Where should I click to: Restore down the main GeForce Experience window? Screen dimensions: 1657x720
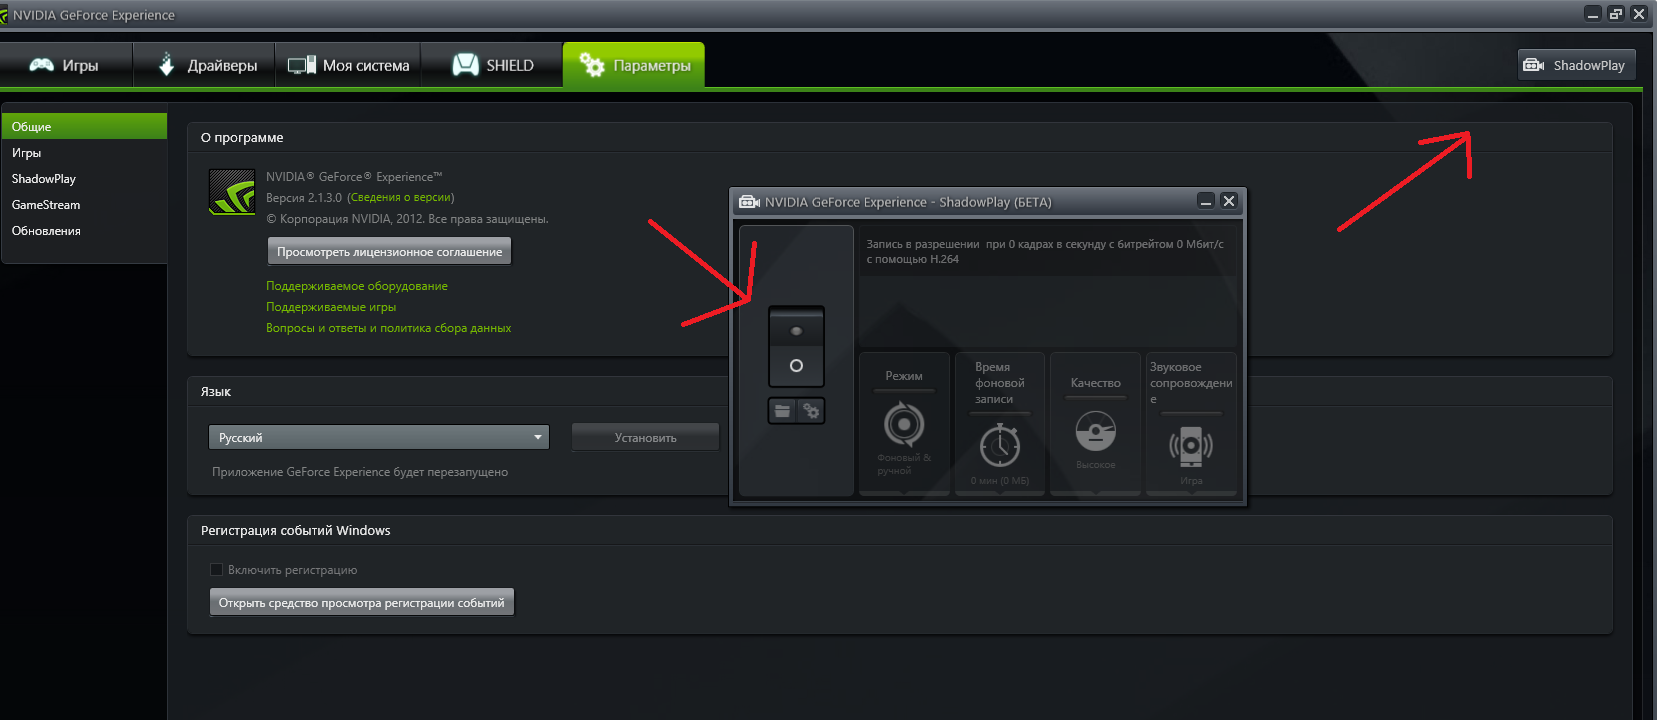click(x=1616, y=13)
